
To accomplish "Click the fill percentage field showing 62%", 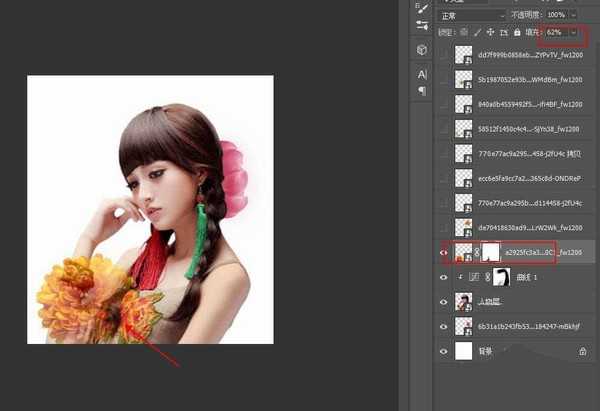I will 555,33.
